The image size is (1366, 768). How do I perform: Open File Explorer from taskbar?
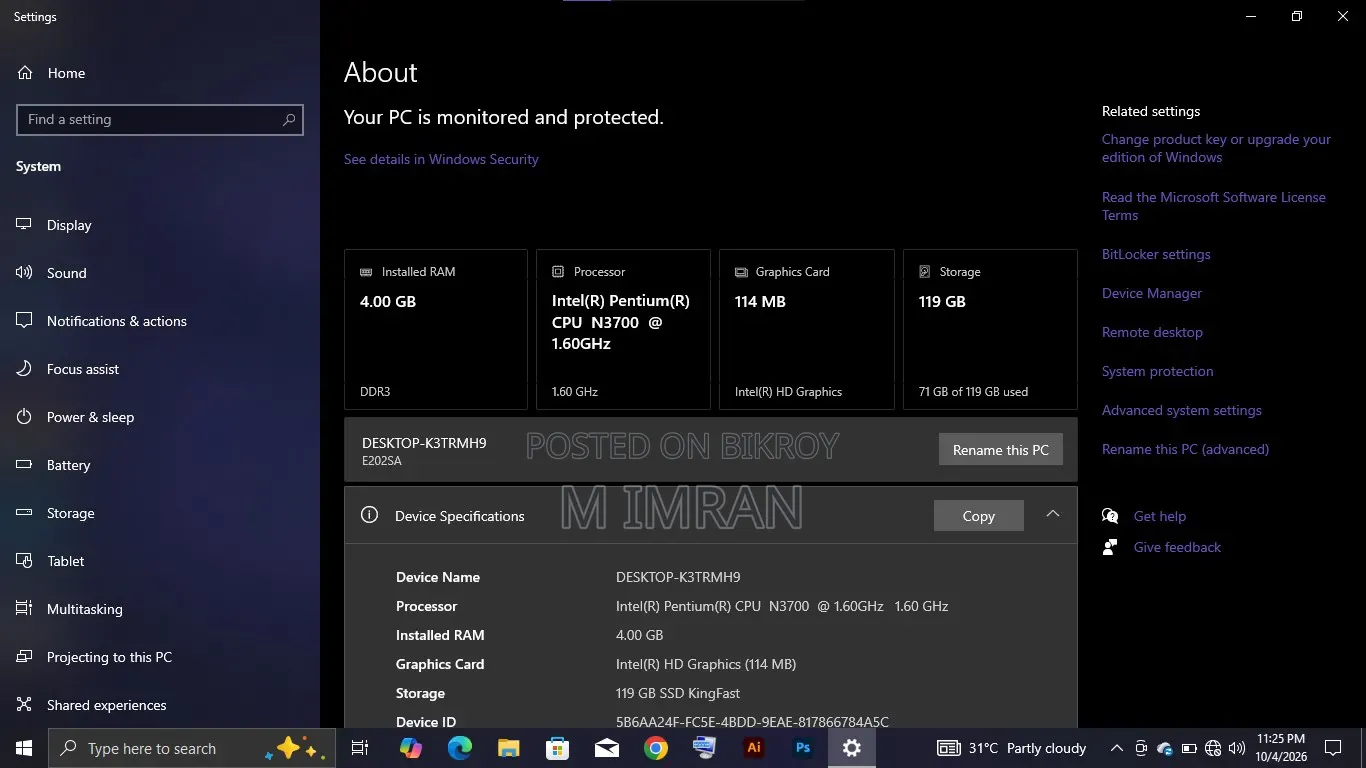click(508, 748)
